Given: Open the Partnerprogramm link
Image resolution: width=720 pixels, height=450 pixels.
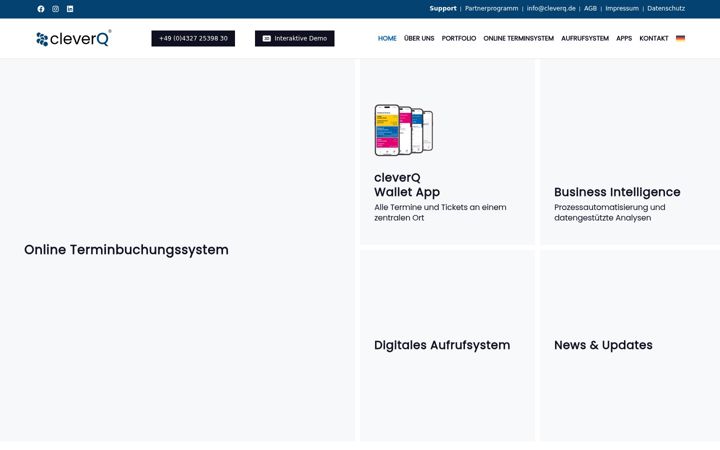Looking at the screenshot, I should pyautogui.click(x=491, y=8).
